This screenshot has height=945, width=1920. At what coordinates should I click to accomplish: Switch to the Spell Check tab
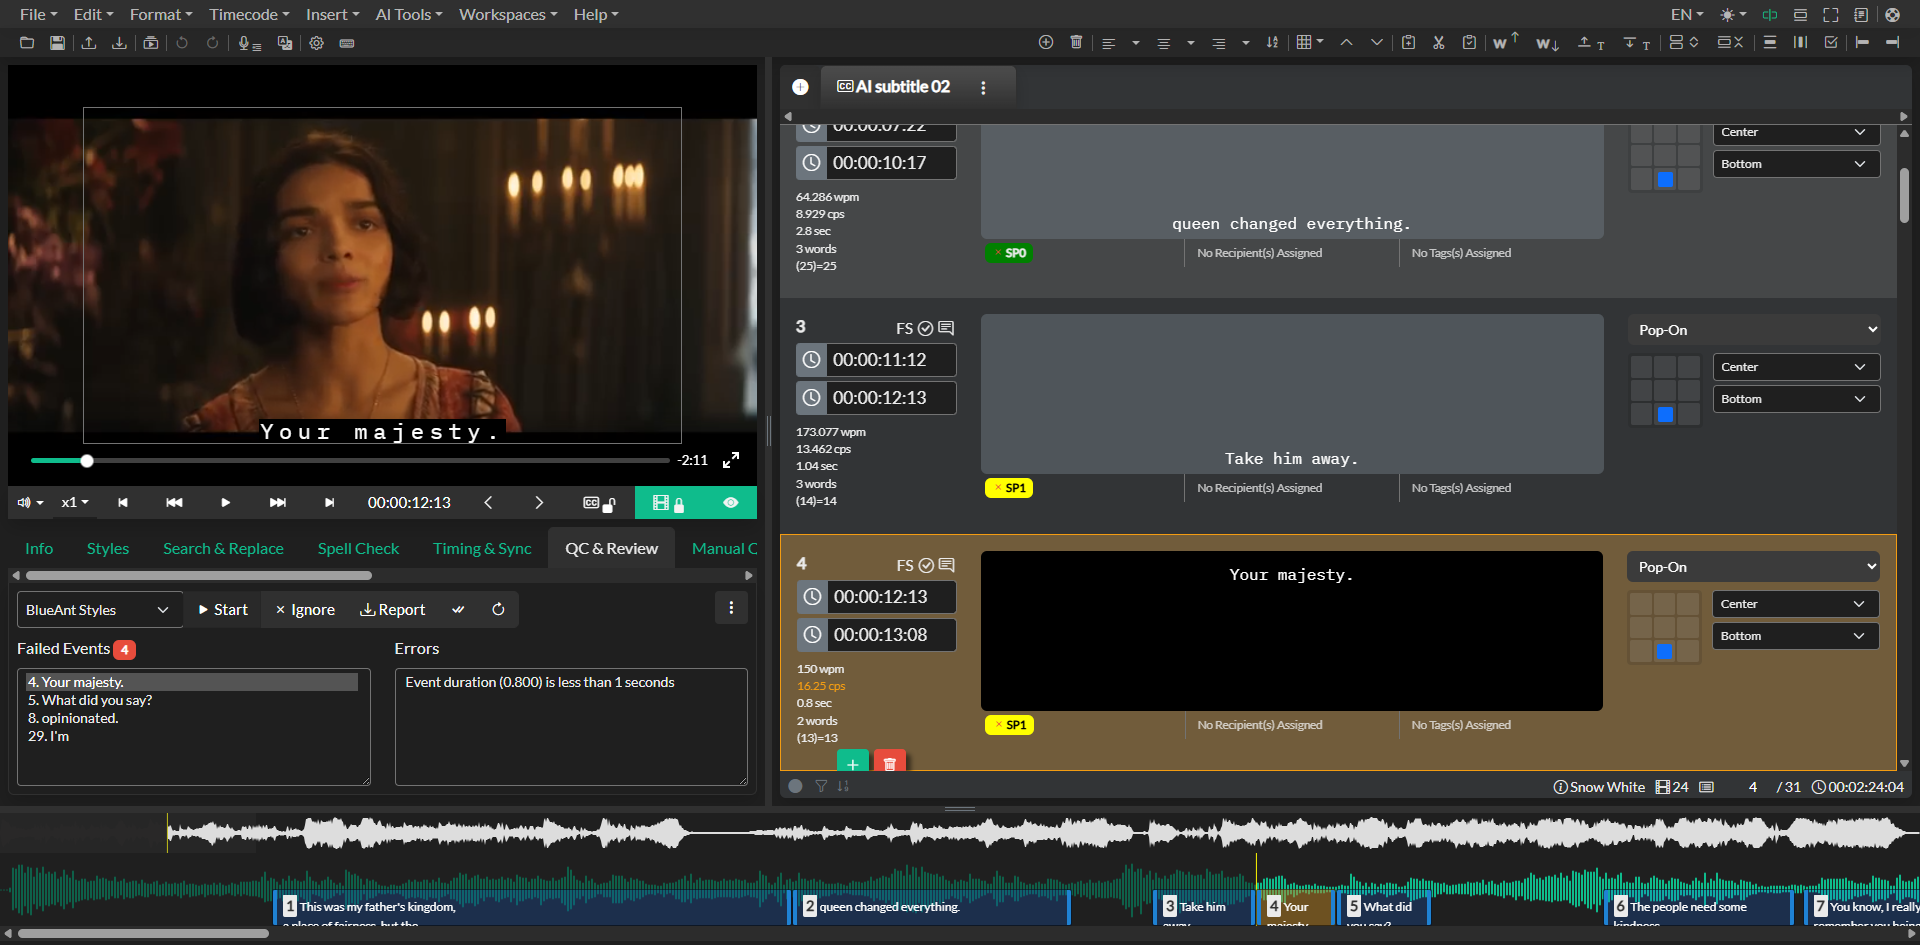tap(358, 549)
